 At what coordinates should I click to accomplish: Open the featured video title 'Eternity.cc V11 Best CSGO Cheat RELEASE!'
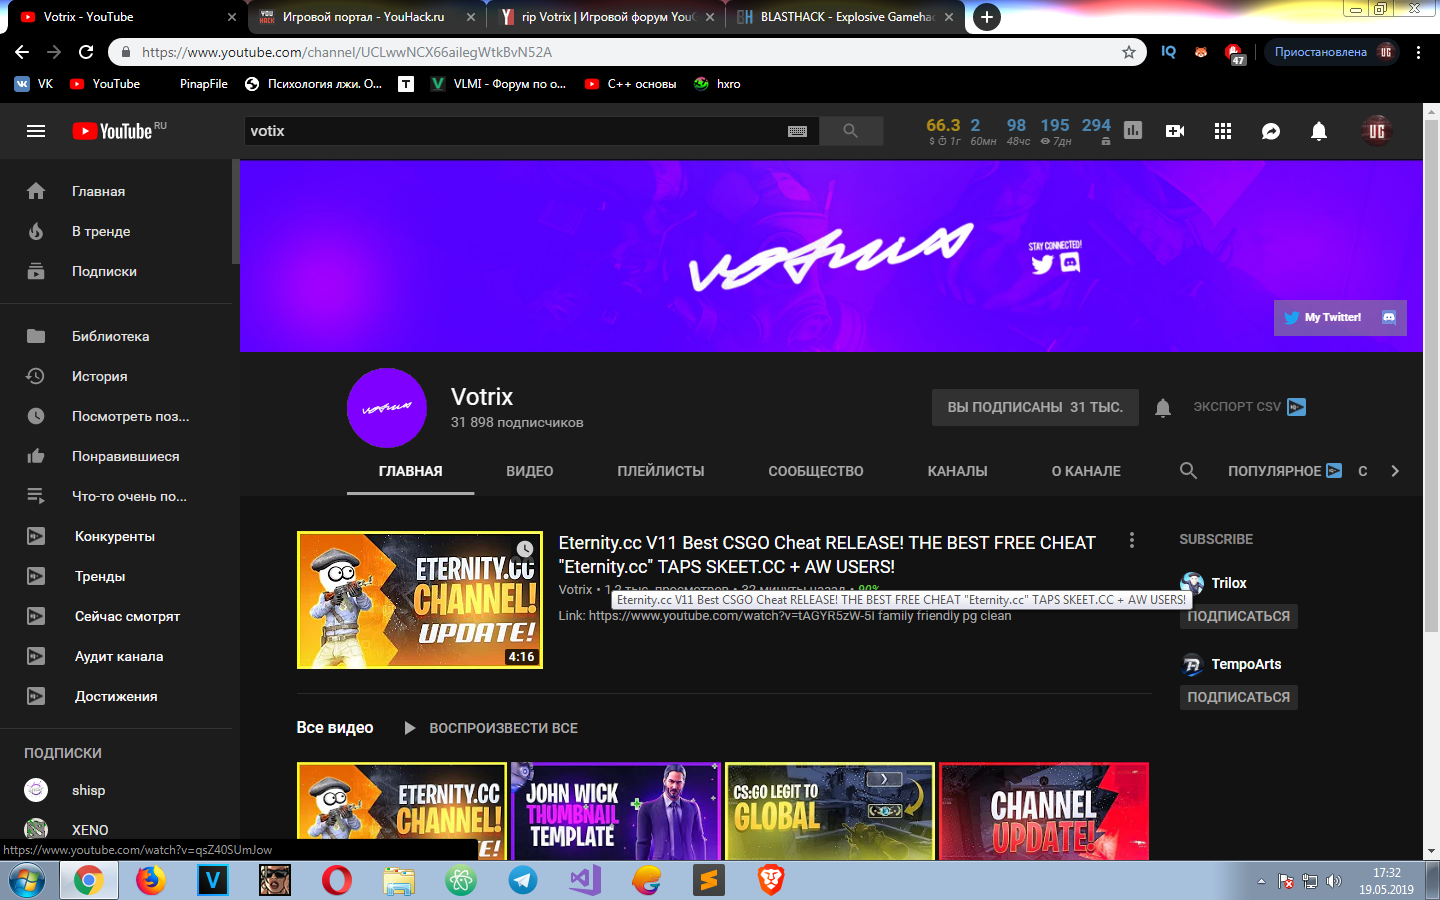pyautogui.click(x=827, y=555)
